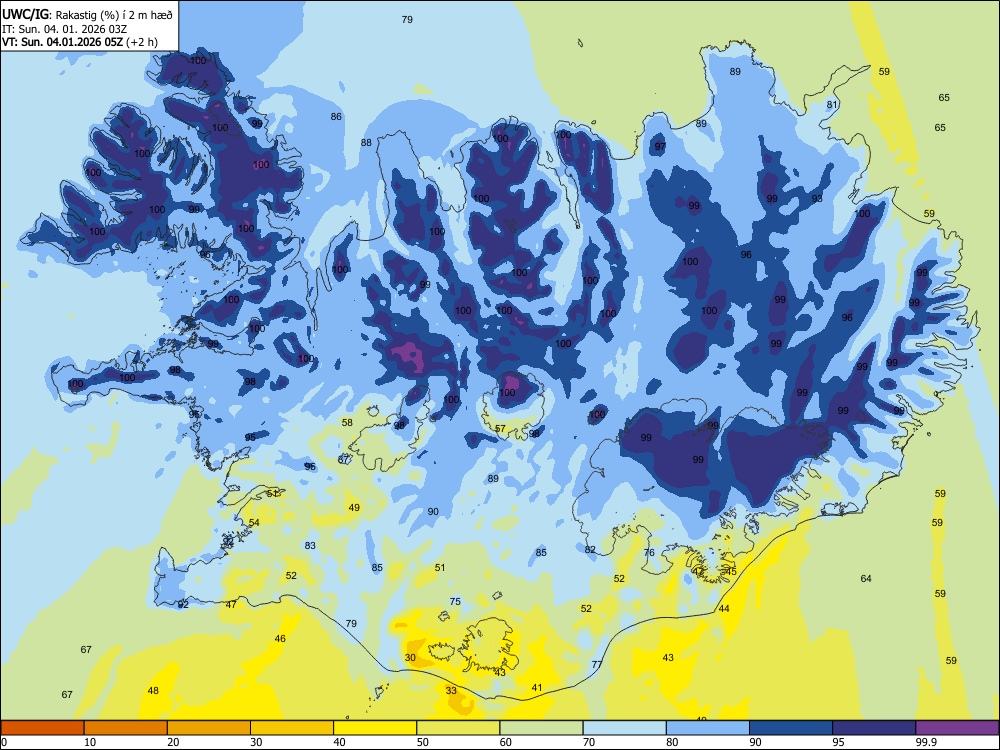Click the humidity value 33 near south coast
The width and height of the screenshot is (1000, 750).
[451, 691]
